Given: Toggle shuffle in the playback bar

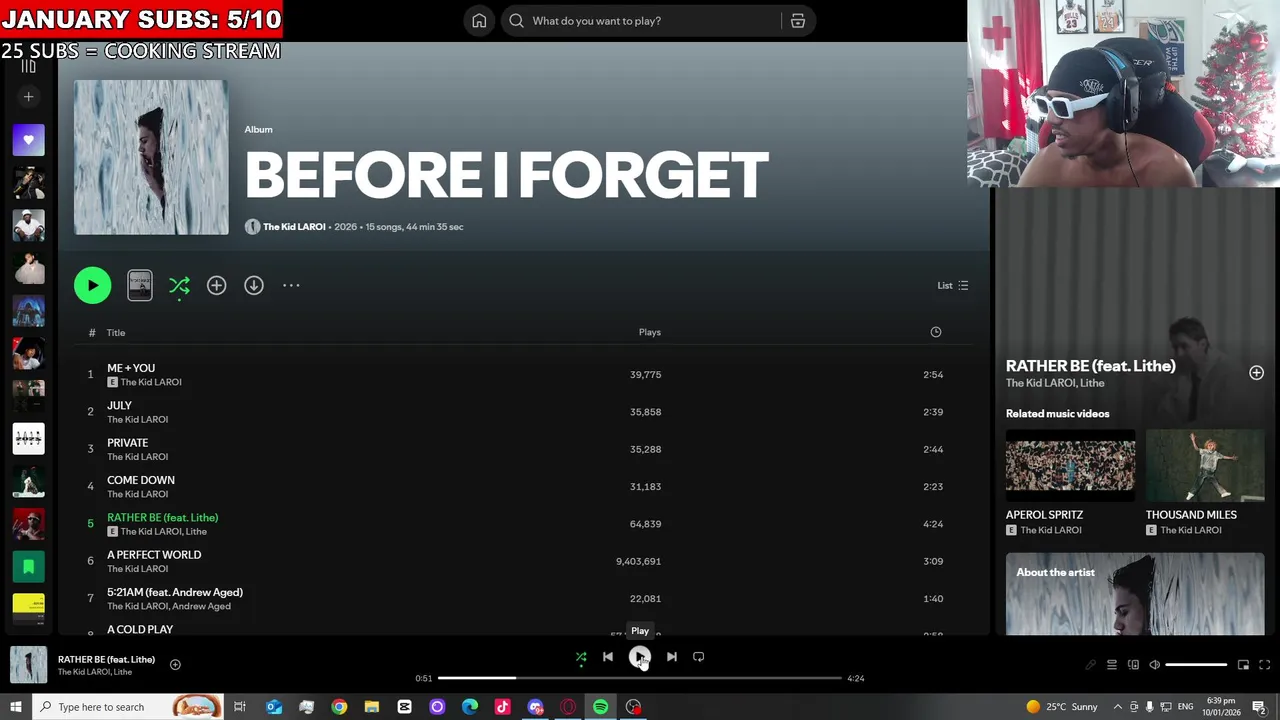Looking at the screenshot, I should pos(581,657).
